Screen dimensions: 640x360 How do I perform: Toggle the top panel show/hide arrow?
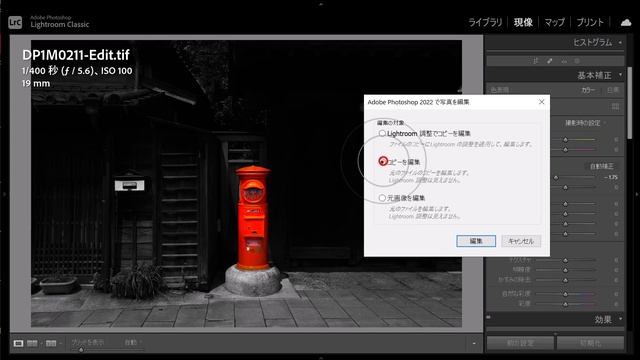pos(321,4)
